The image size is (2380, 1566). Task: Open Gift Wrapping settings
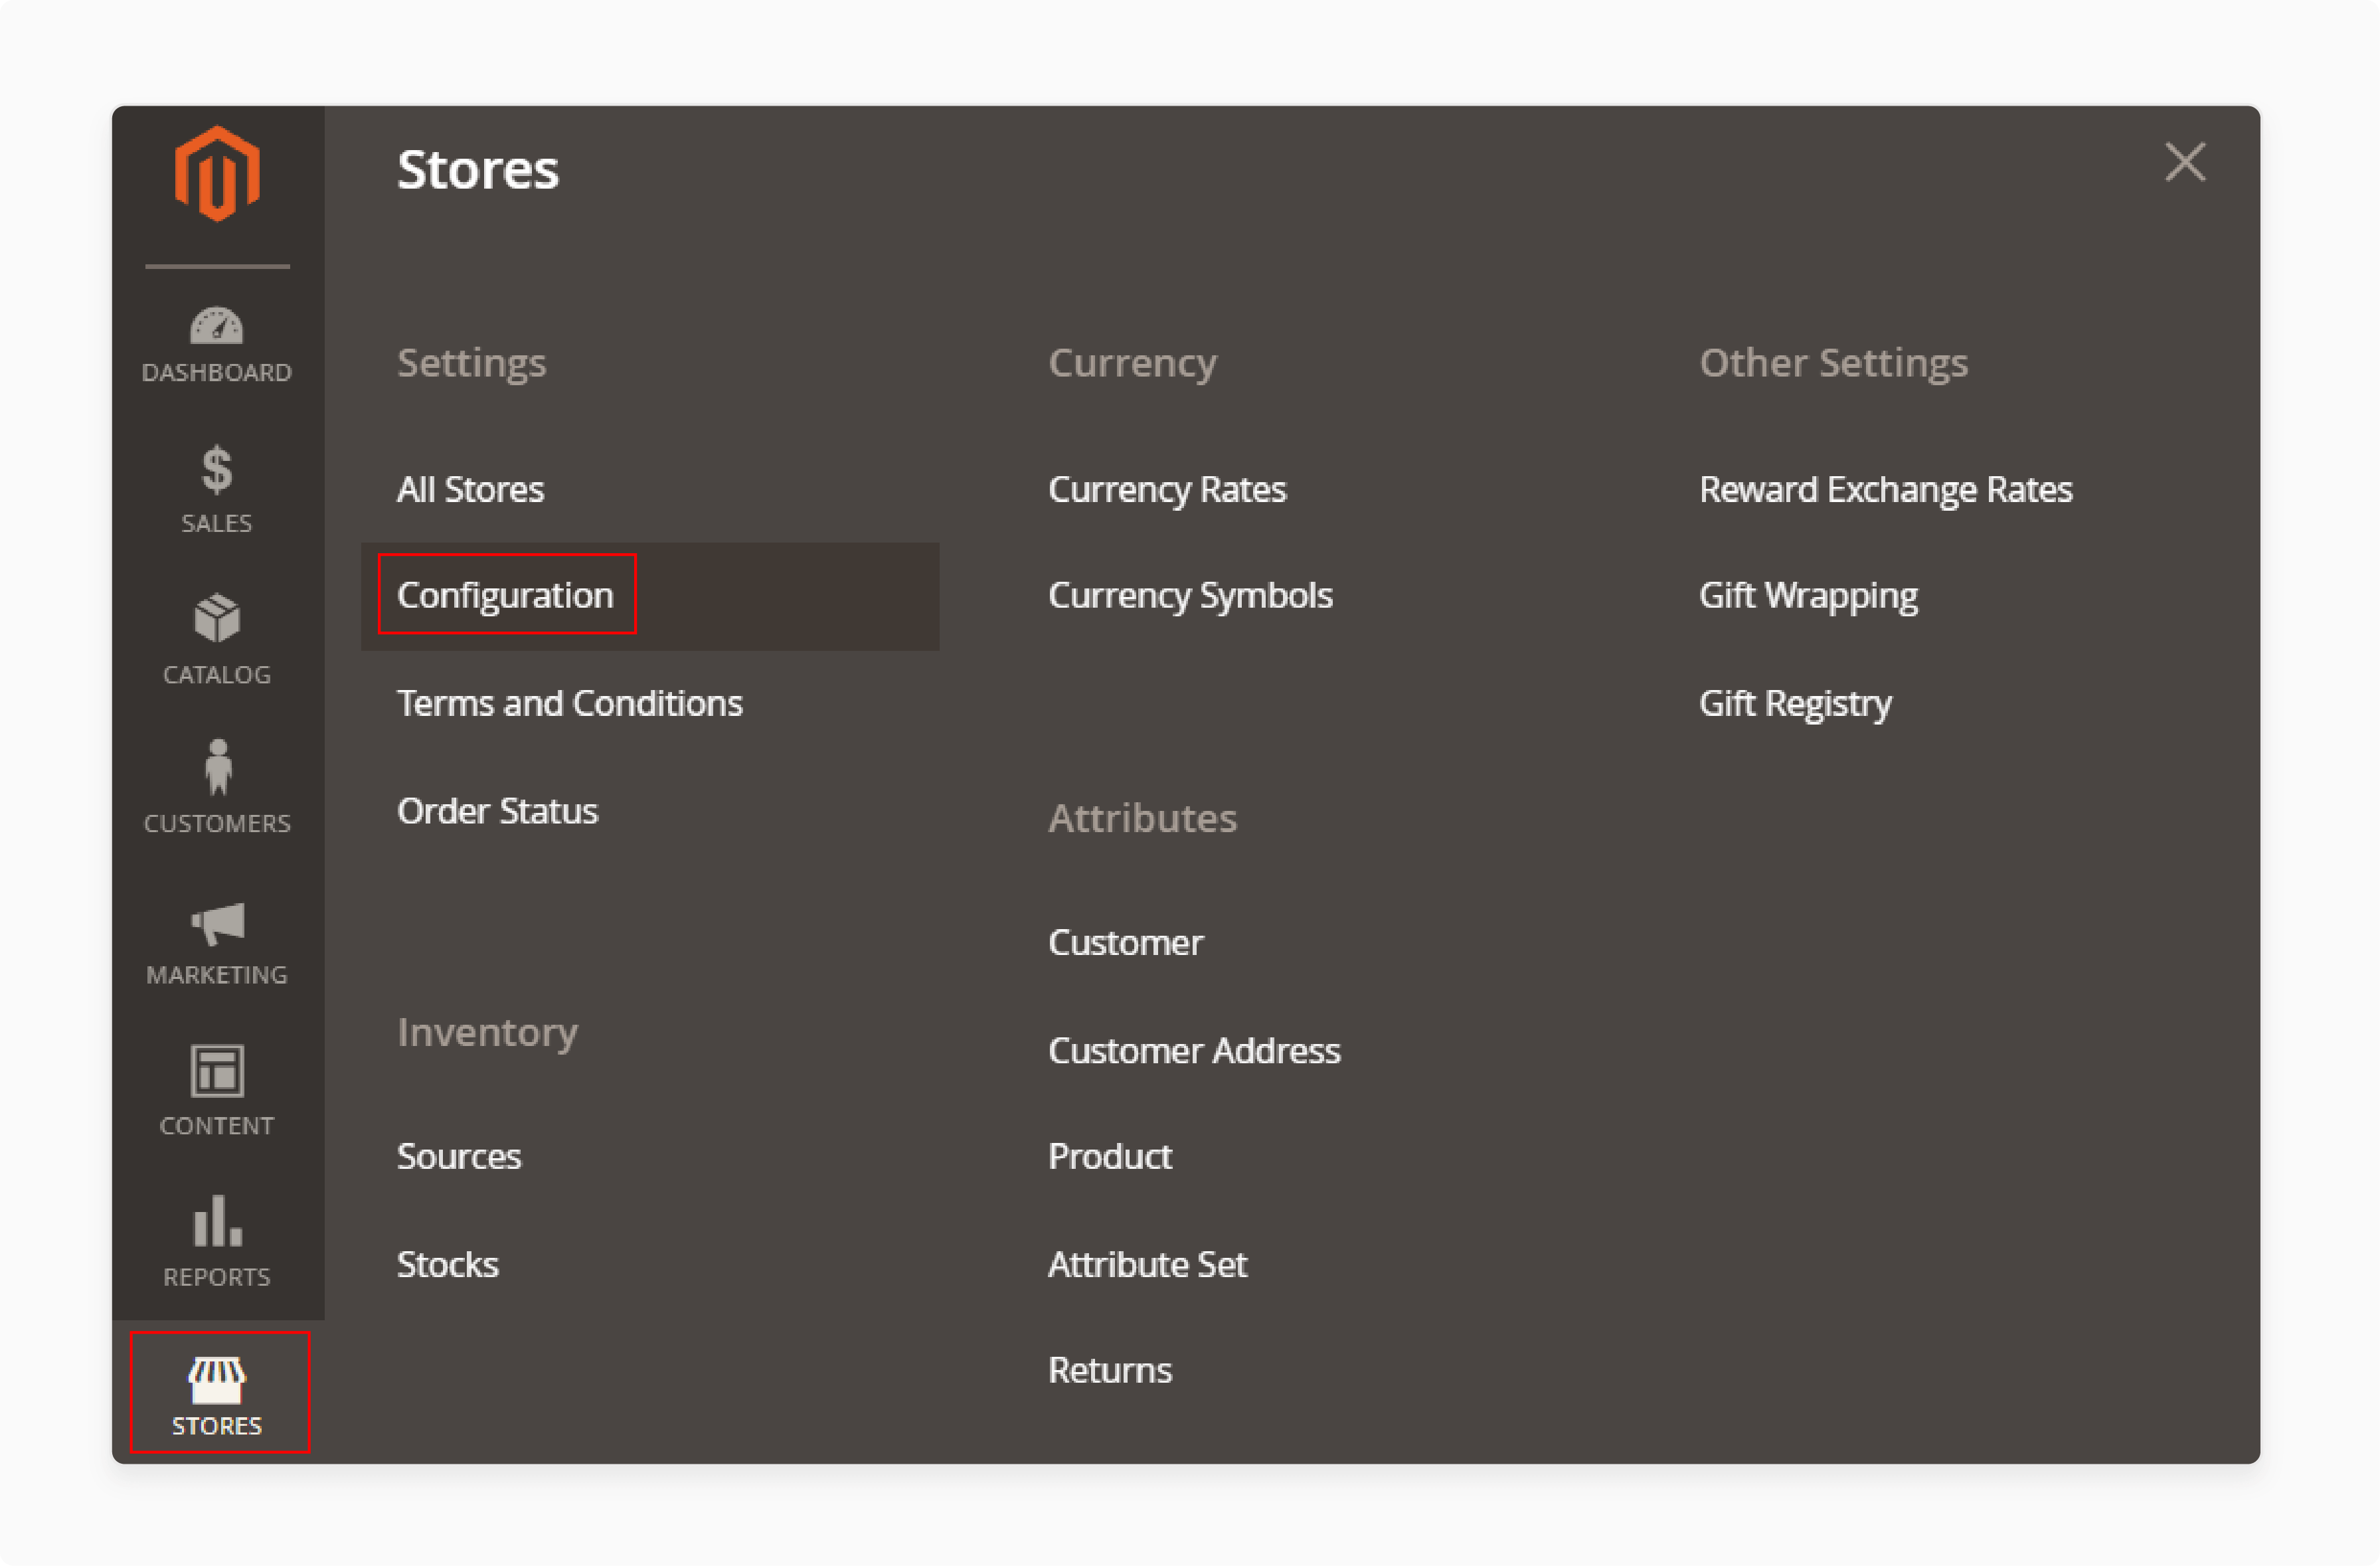coord(1808,596)
